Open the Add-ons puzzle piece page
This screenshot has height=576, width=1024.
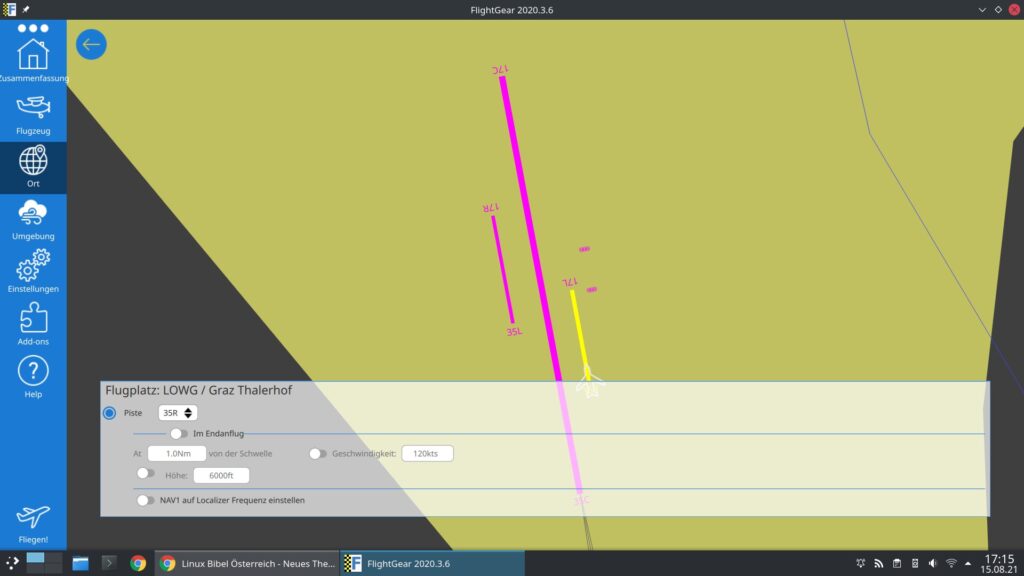tap(33, 324)
